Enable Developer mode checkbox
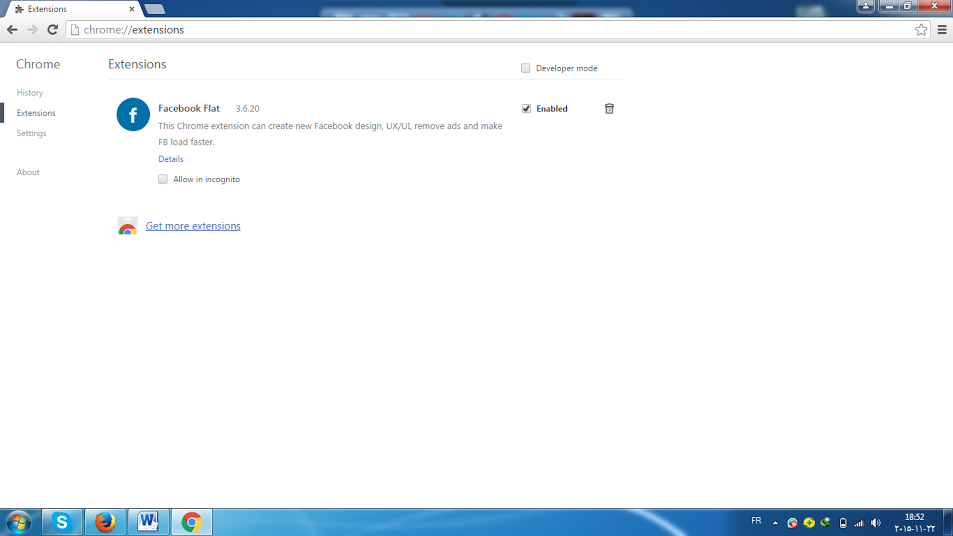 coord(526,68)
